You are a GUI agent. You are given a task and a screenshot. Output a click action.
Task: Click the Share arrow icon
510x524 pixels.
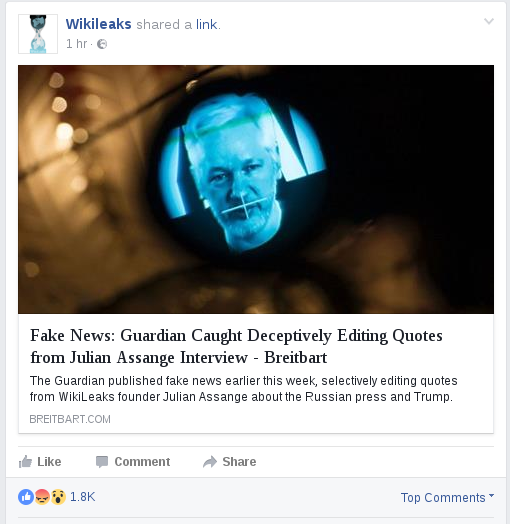[x=210, y=462]
